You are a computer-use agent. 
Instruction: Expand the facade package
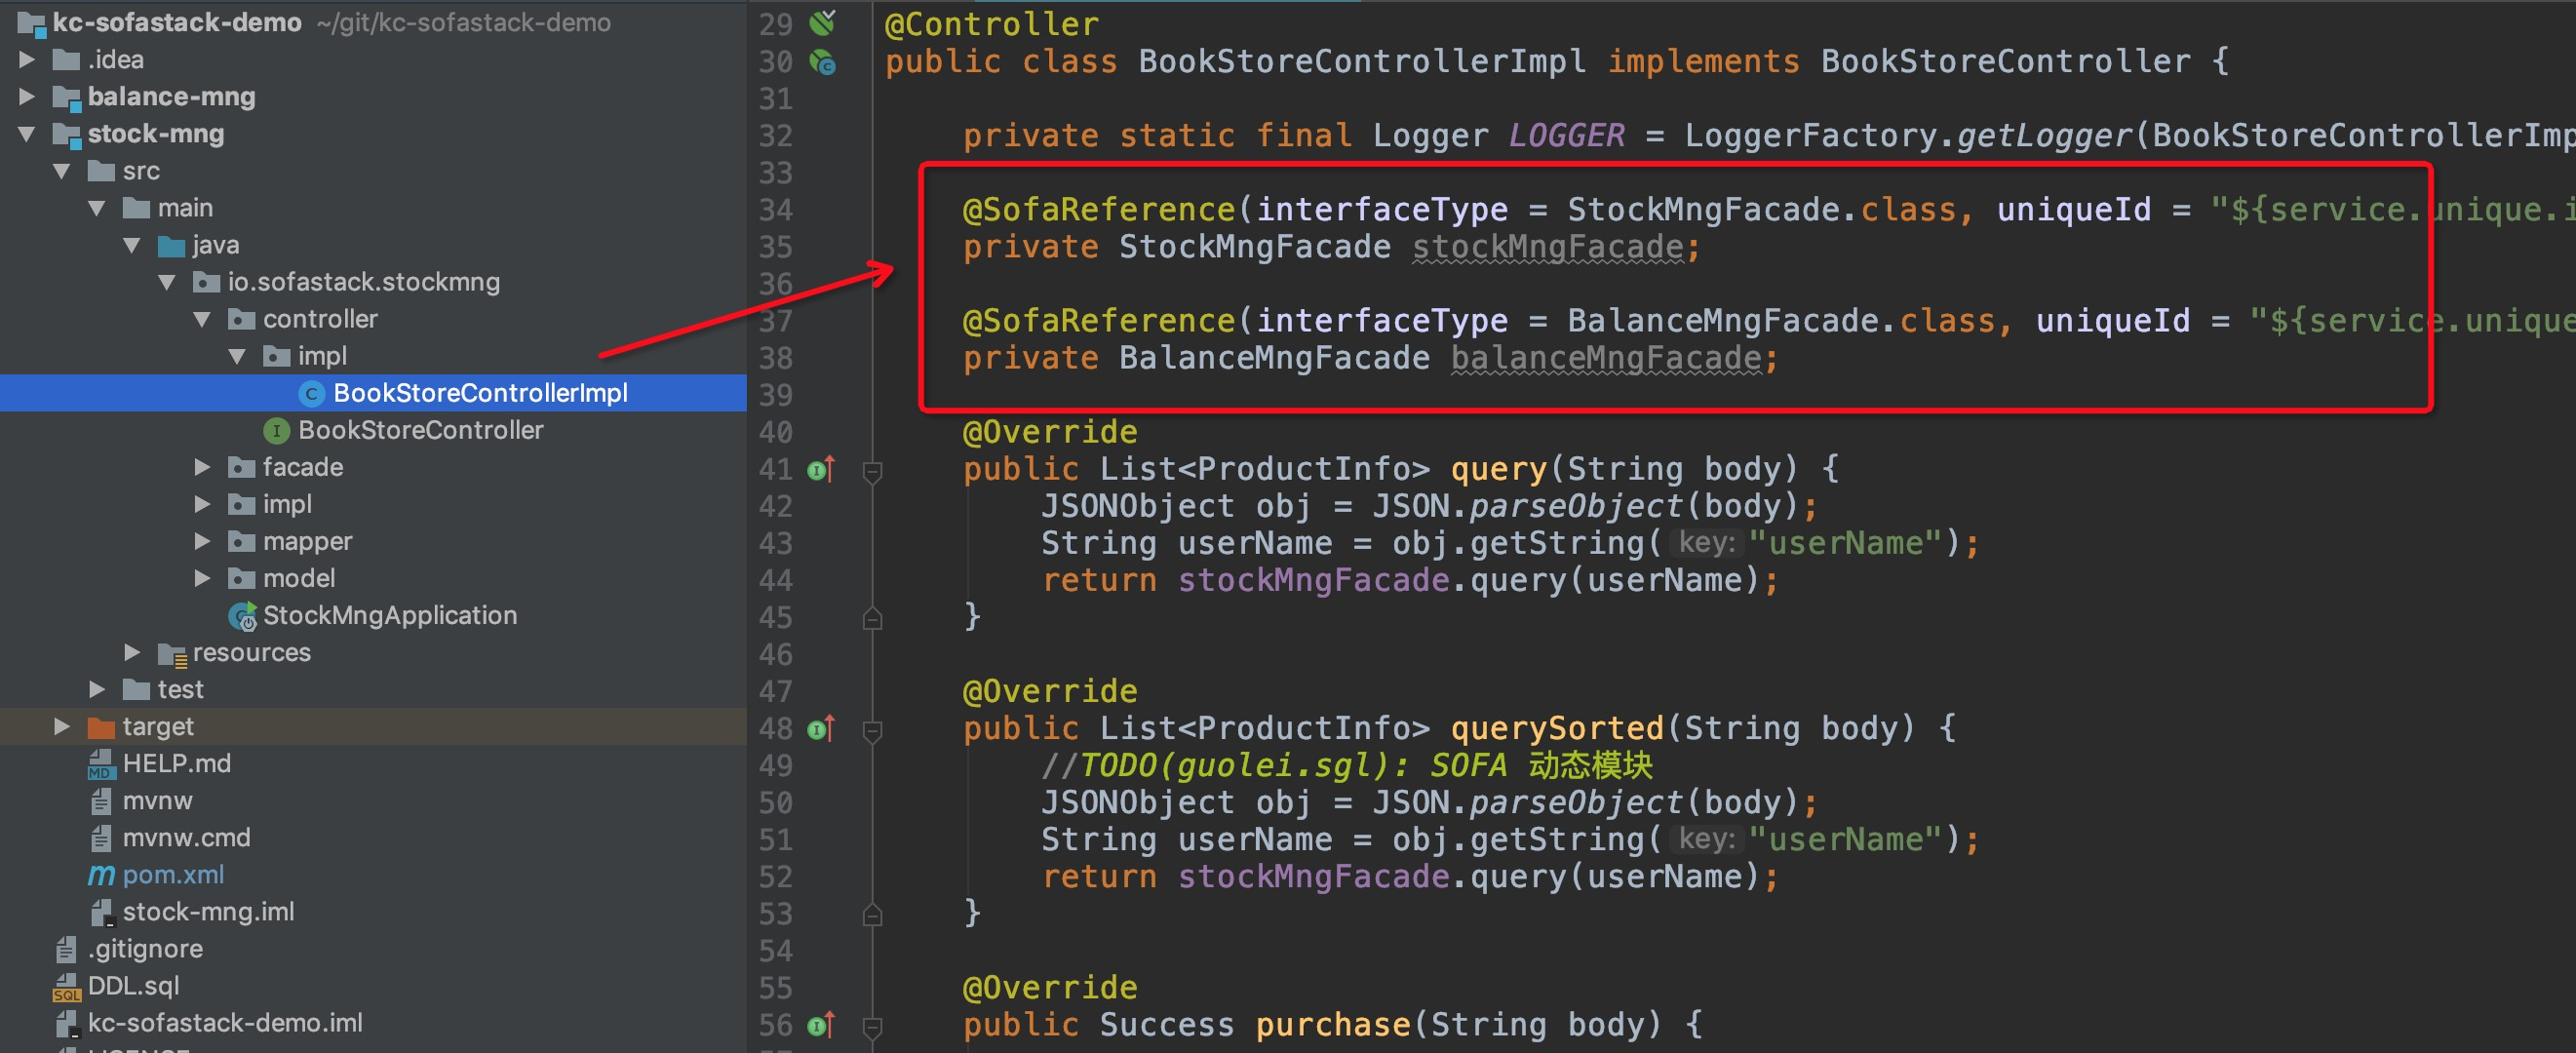202,467
